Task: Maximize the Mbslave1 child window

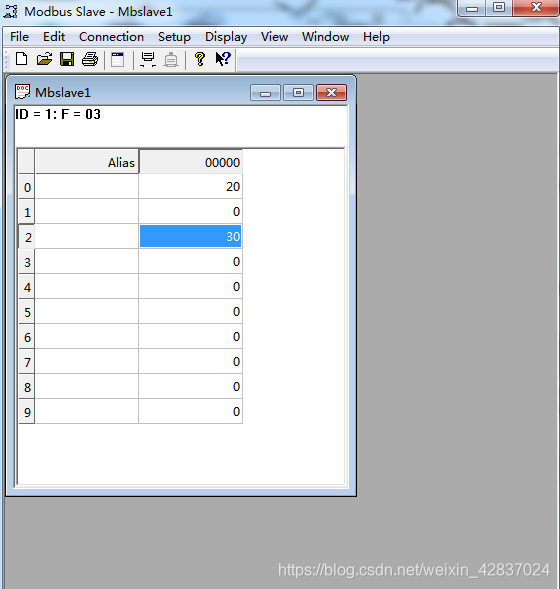Action: click(298, 92)
